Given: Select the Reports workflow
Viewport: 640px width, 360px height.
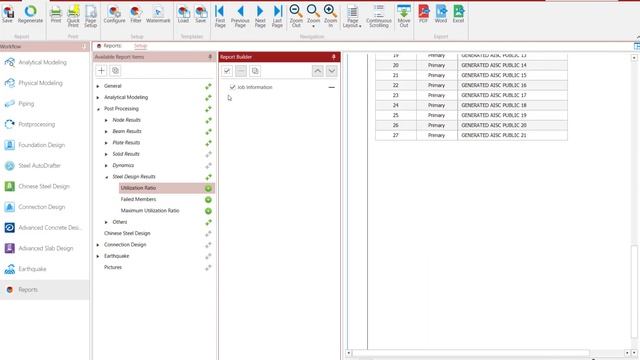Looking at the screenshot, I should [44, 290].
